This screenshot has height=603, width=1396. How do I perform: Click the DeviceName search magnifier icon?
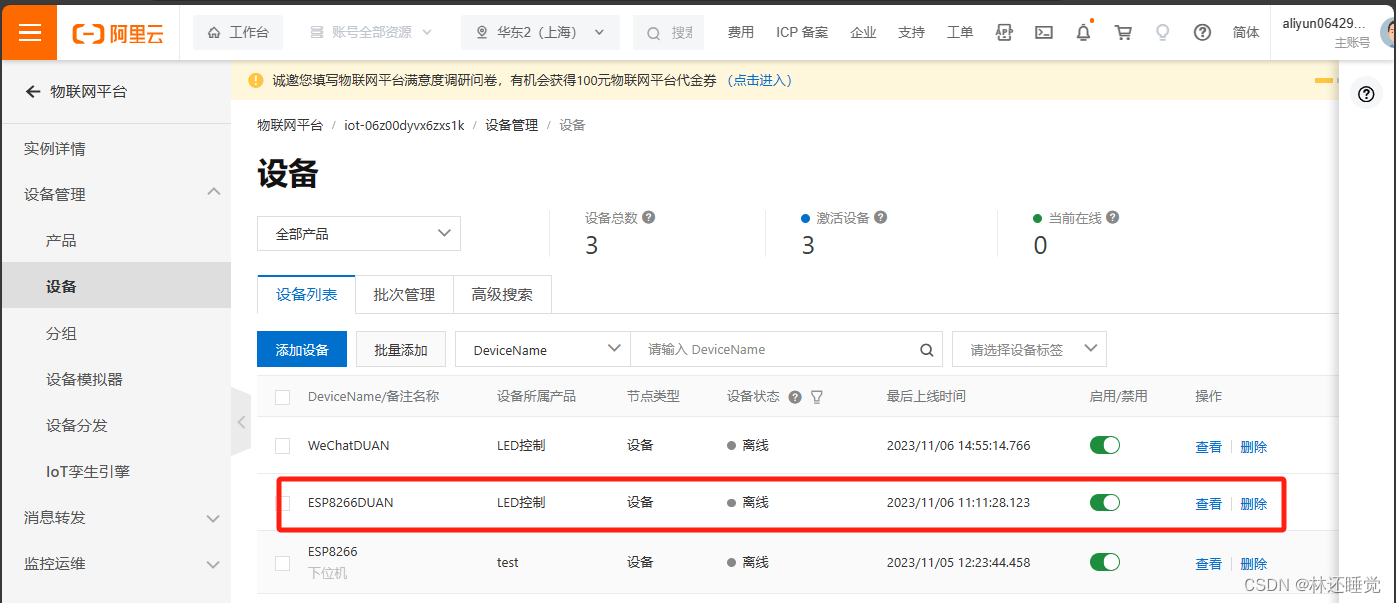click(927, 350)
